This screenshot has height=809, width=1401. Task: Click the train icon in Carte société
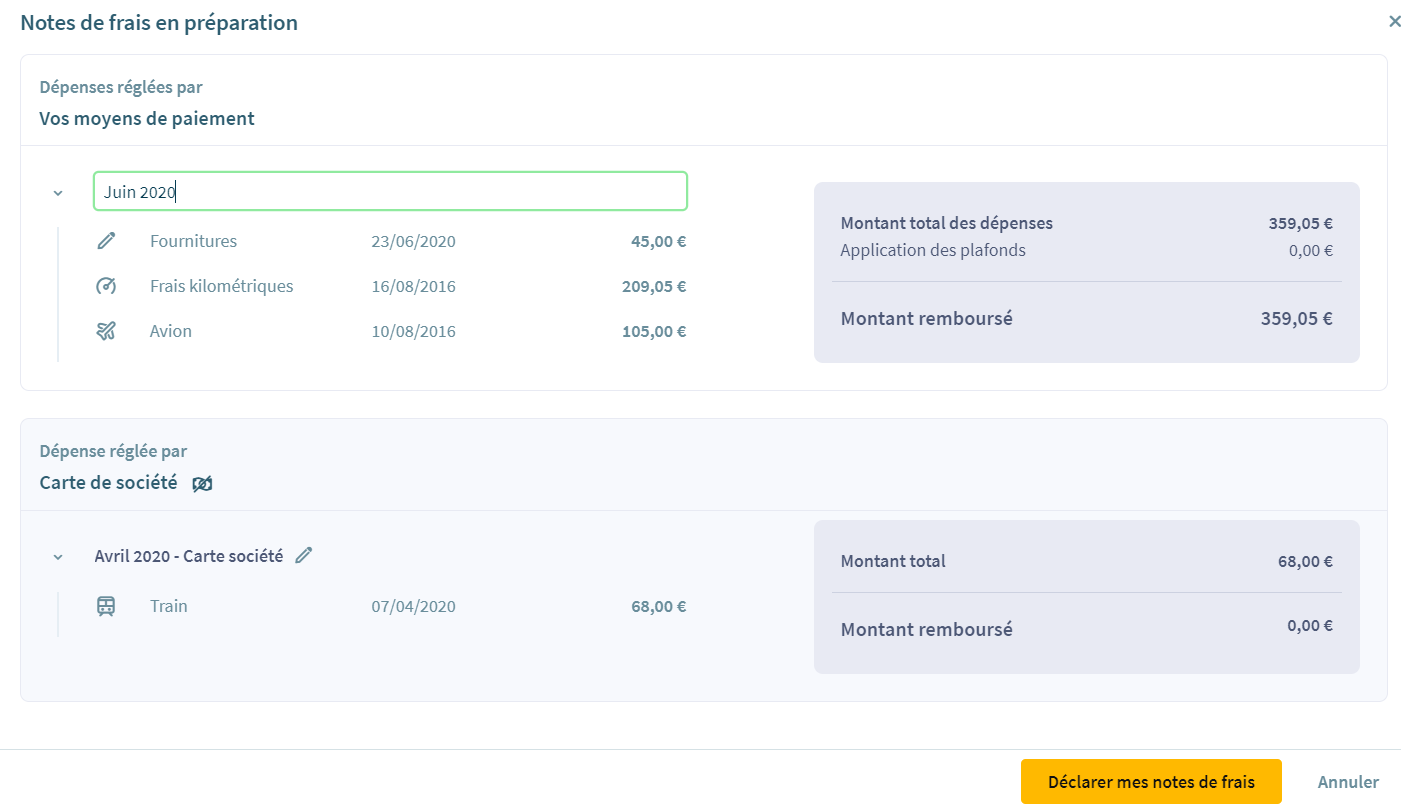tap(106, 606)
